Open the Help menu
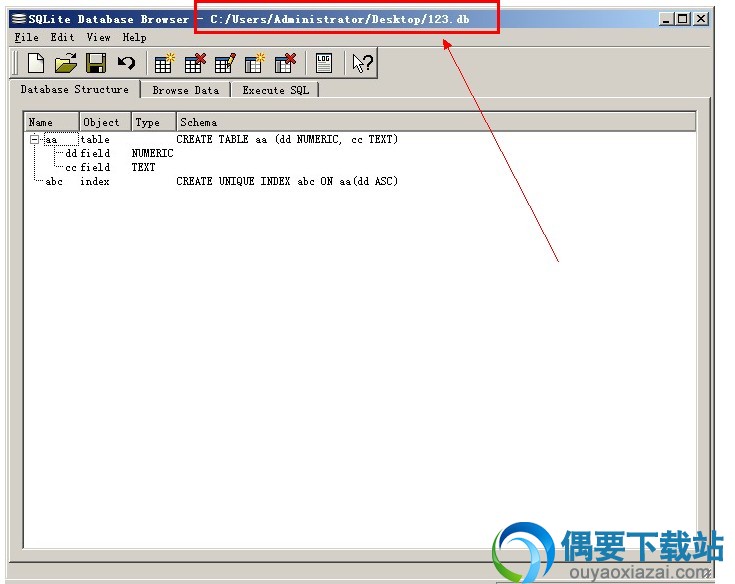 [135, 37]
